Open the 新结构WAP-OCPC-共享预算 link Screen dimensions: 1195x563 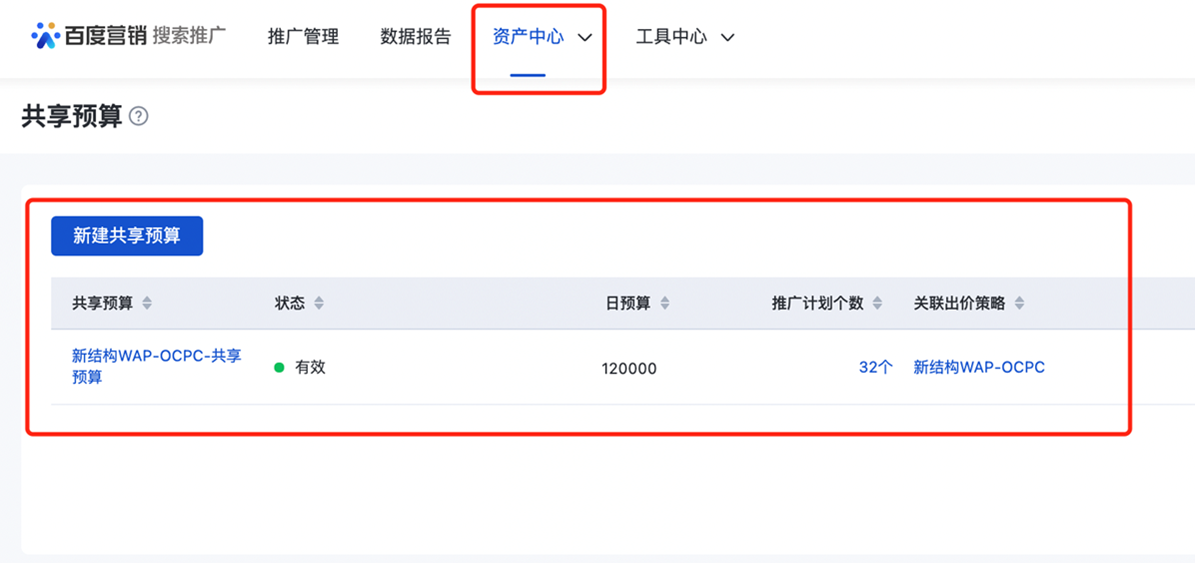tap(157, 366)
